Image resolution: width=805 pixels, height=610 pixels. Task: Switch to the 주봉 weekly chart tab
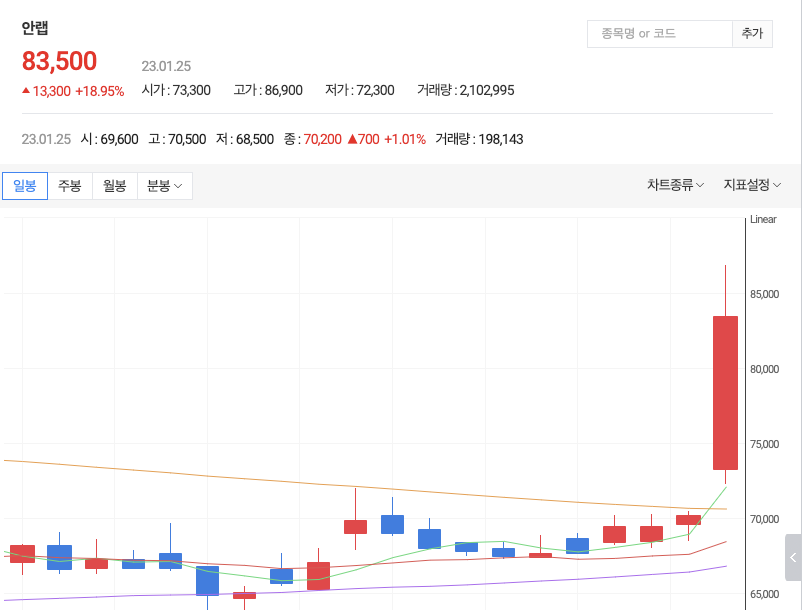(70, 186)
